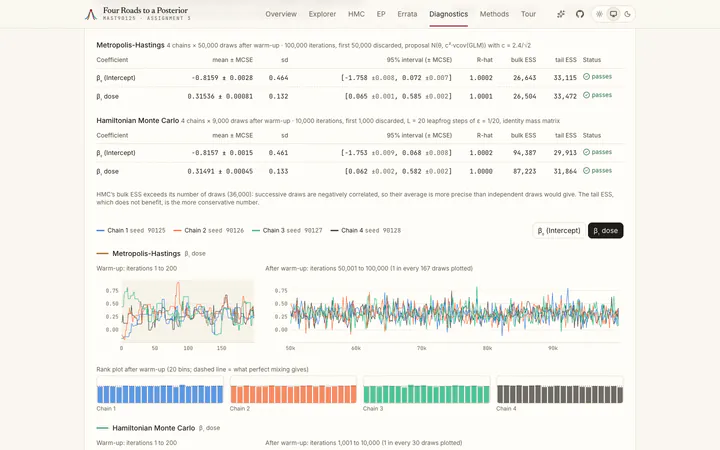Click mean value -0.8159 ± 0.0028

(x=222, y=78)
